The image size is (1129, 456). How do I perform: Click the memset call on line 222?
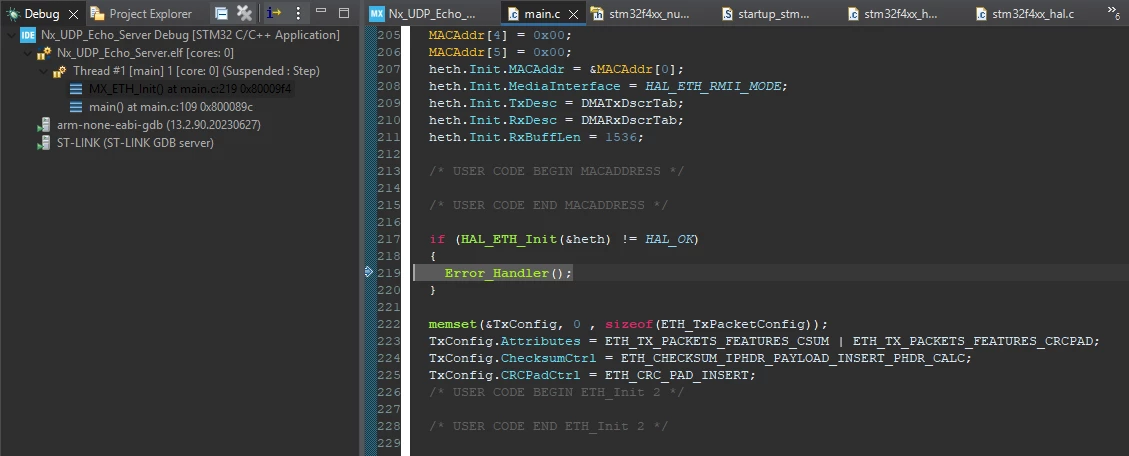452,324
